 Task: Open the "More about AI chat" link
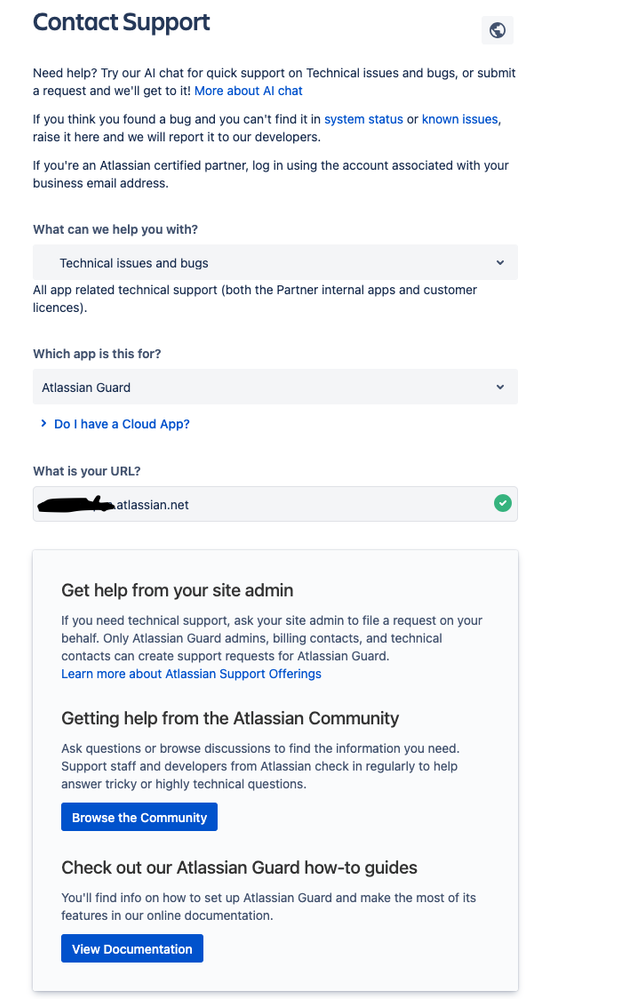[248, 90]
